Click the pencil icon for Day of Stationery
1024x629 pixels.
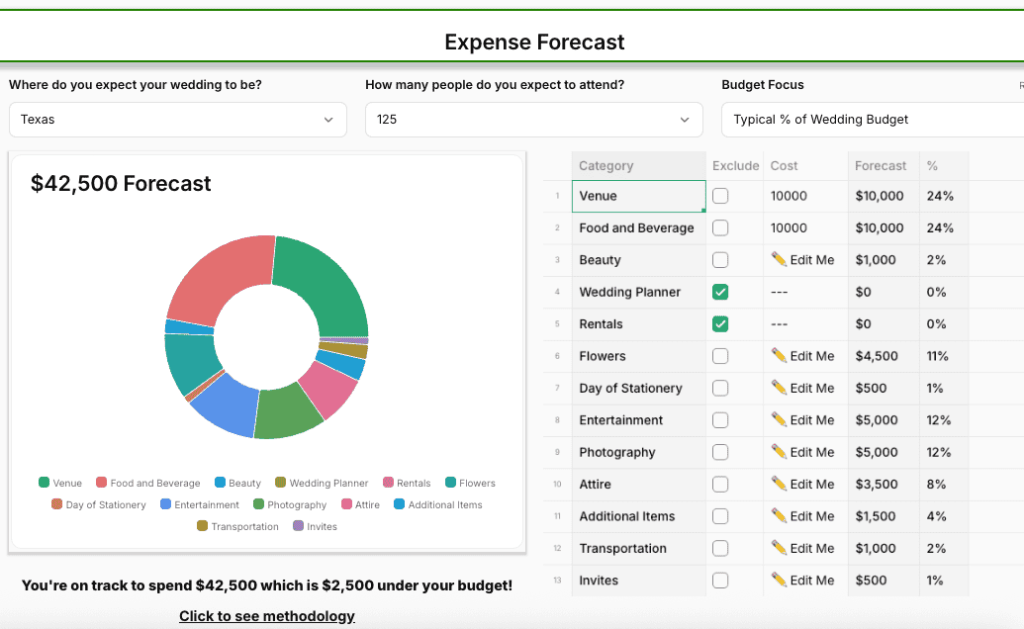(x=779, y=387)
